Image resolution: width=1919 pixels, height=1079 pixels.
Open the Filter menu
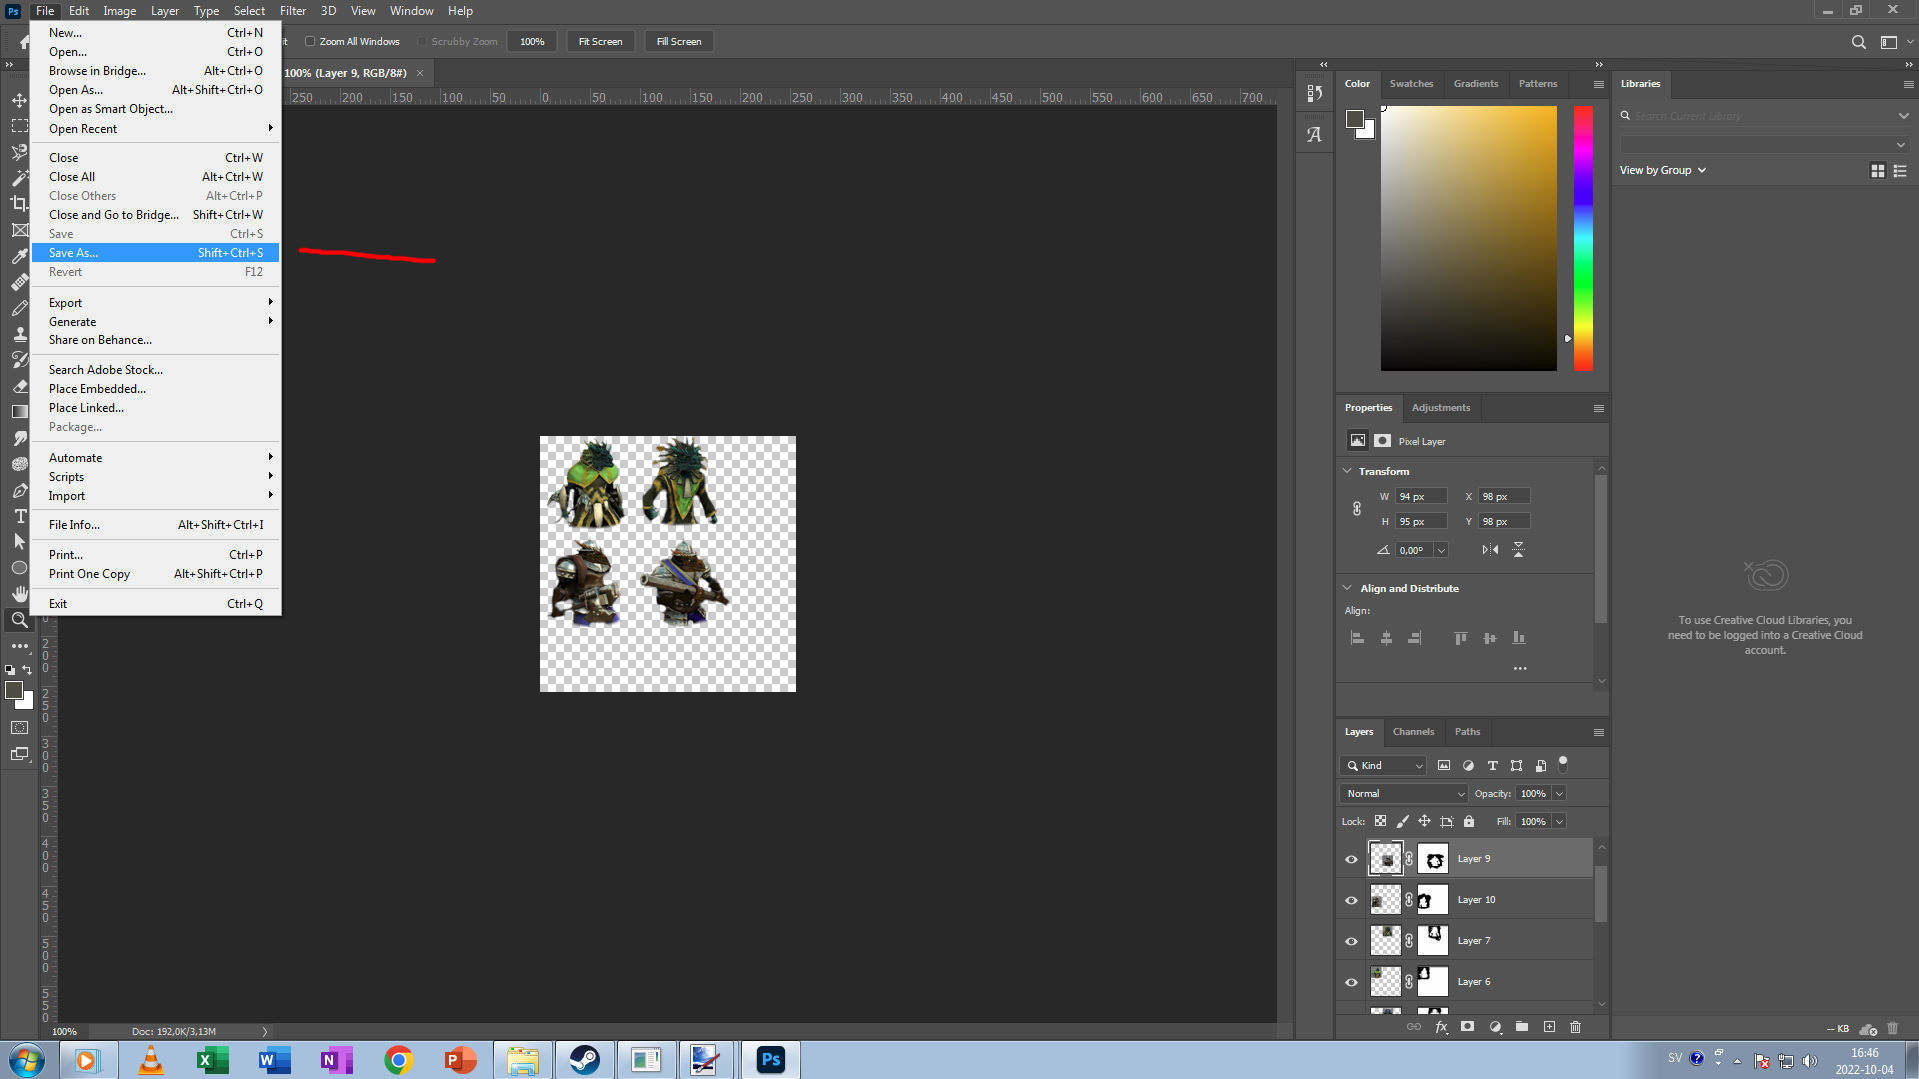tap(293, 11)
